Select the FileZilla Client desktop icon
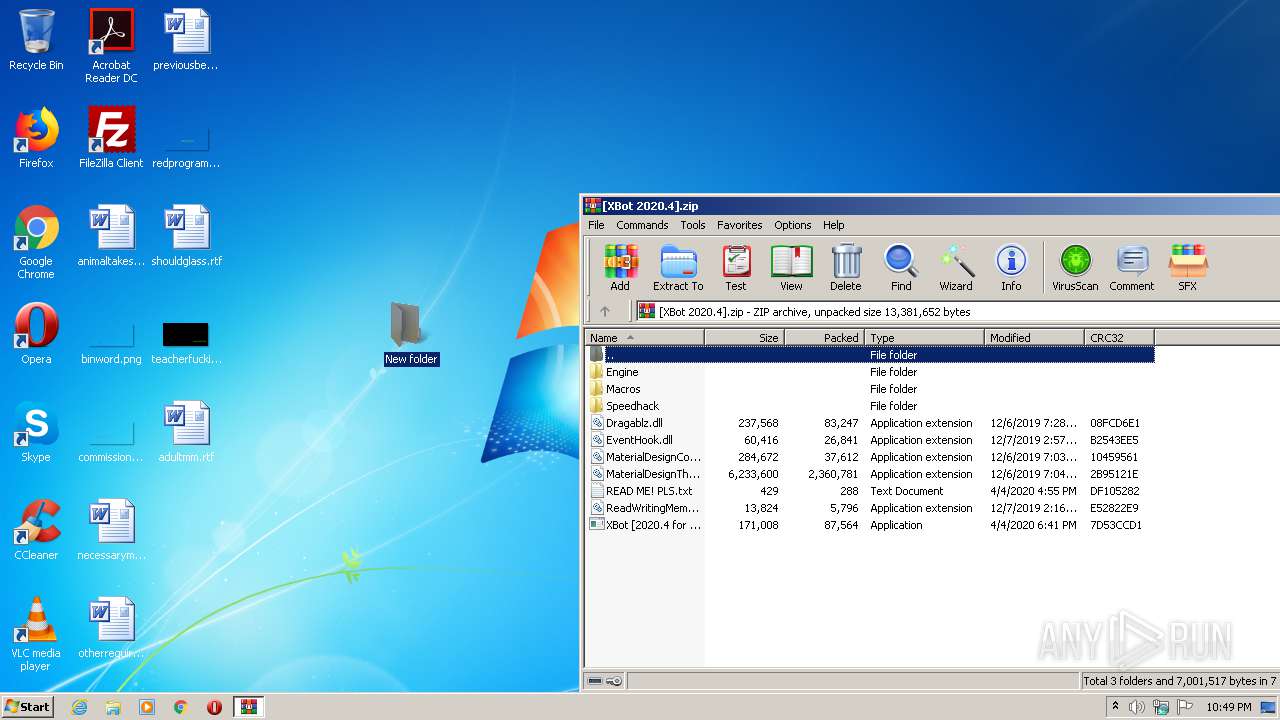1280x720 pixels. click(111, 138)
